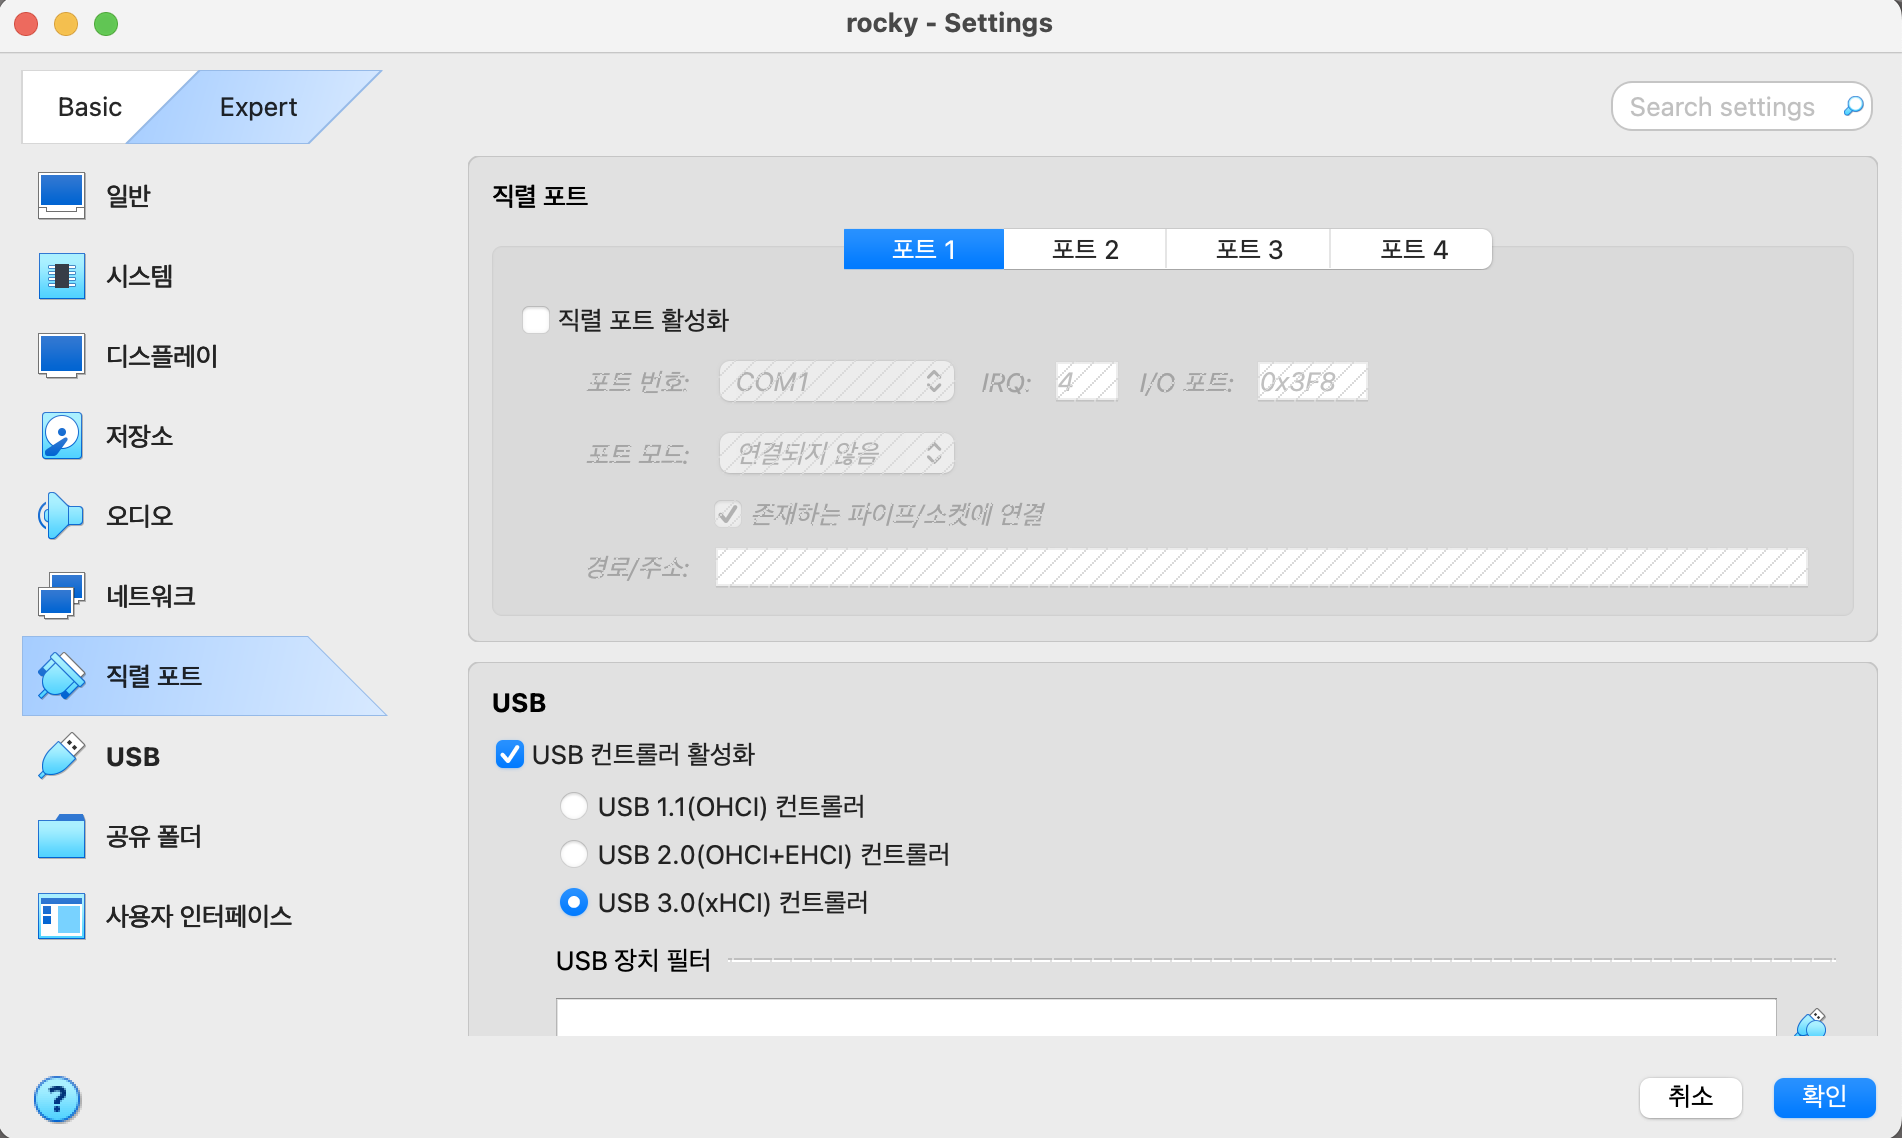Click the help question mark icon
The image size is (1902, 1138).
click(57, 1099)
